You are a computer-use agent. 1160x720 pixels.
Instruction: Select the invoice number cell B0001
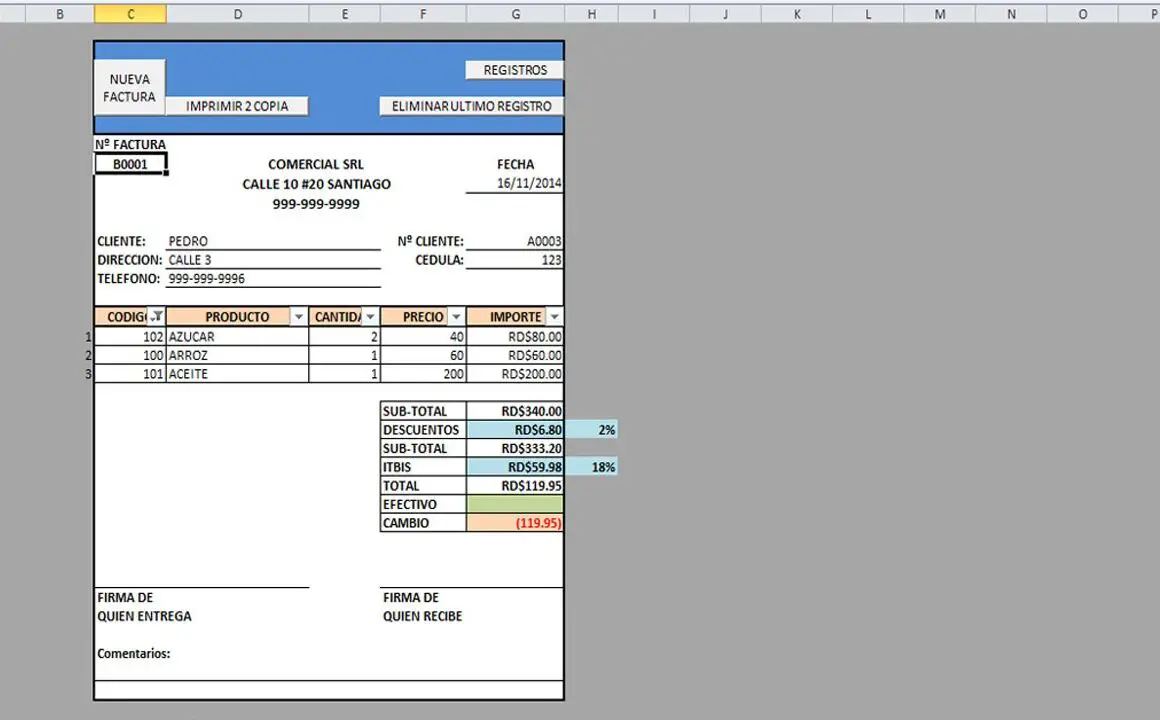[130, 164]
